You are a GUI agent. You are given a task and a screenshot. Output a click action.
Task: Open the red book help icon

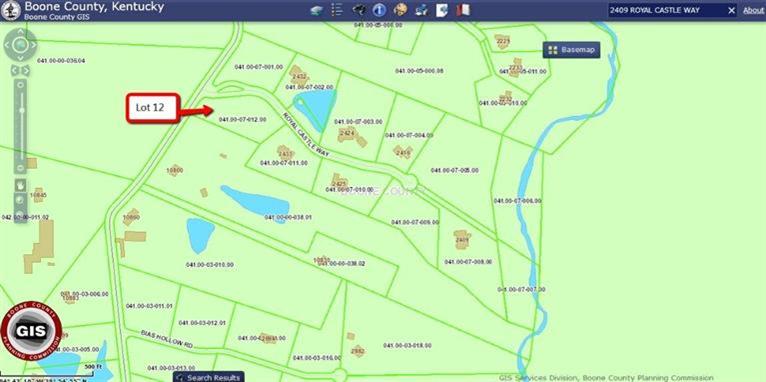coord(463,10)
